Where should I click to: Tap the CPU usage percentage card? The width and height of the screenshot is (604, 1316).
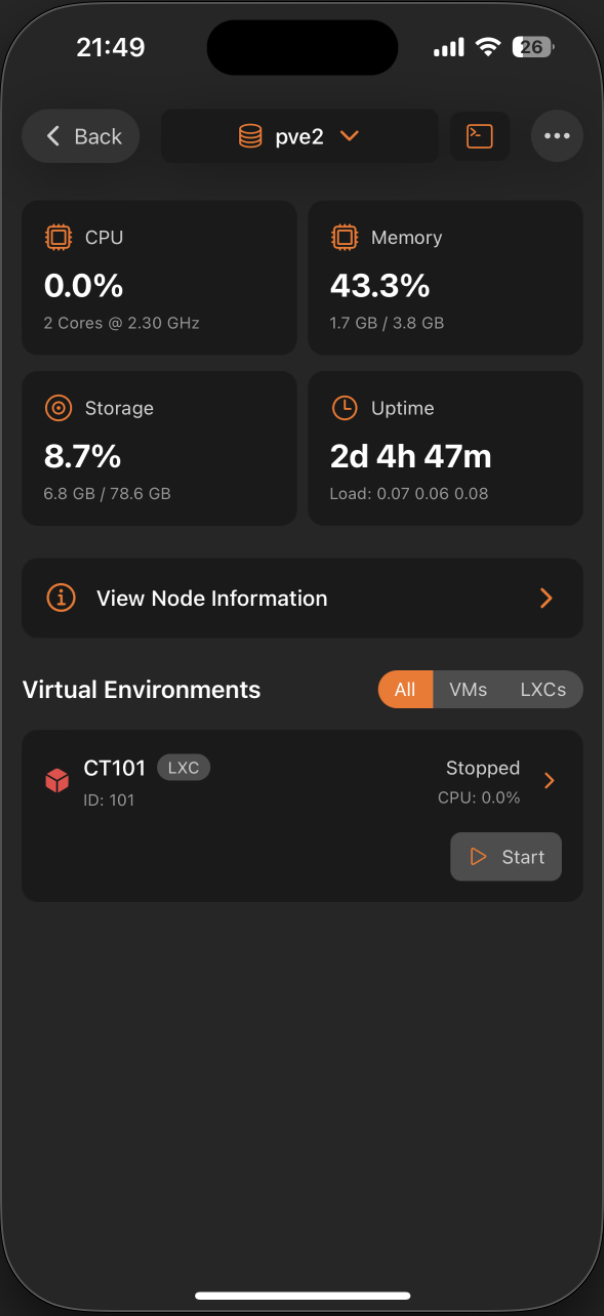tap(159, 277)
